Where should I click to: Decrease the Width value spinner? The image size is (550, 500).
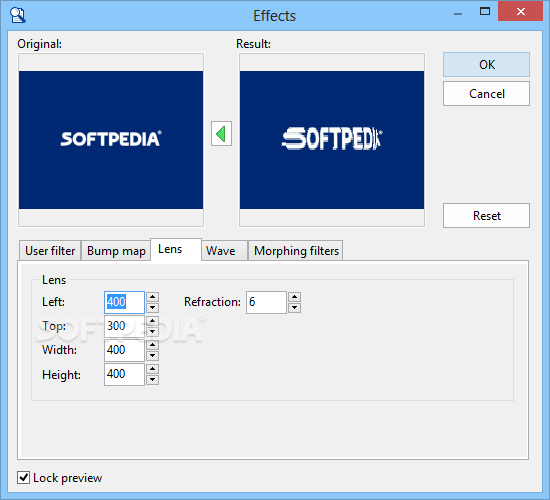pos(152,356)
